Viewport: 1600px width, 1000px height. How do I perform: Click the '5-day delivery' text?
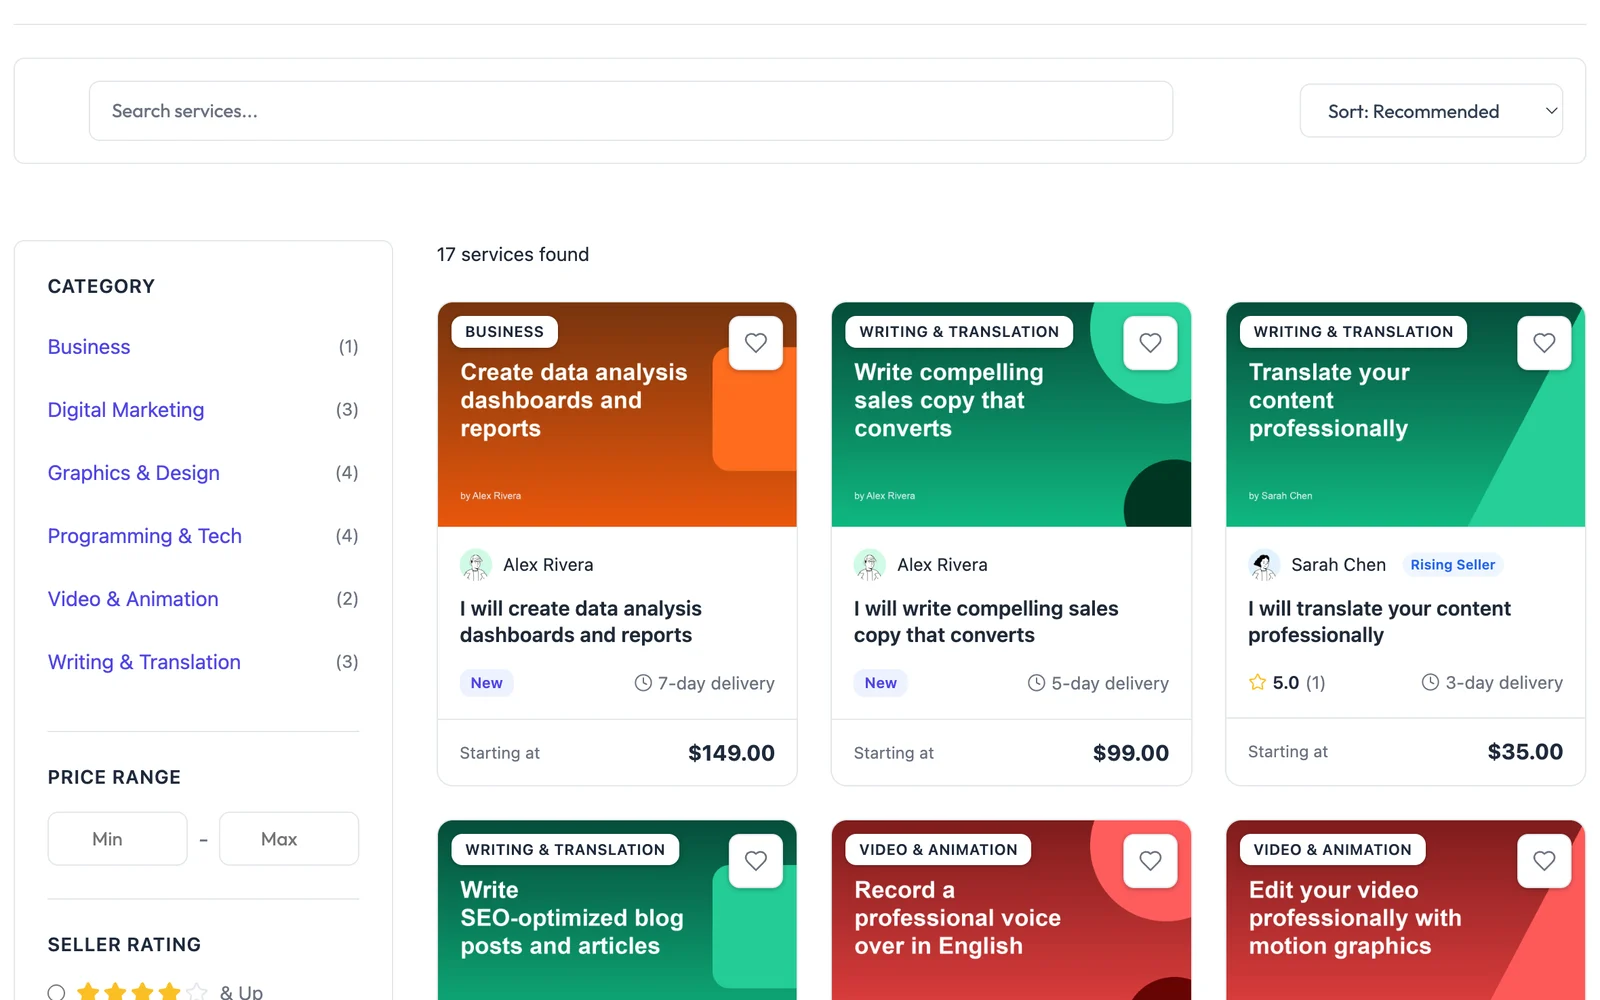[1110, 683]
